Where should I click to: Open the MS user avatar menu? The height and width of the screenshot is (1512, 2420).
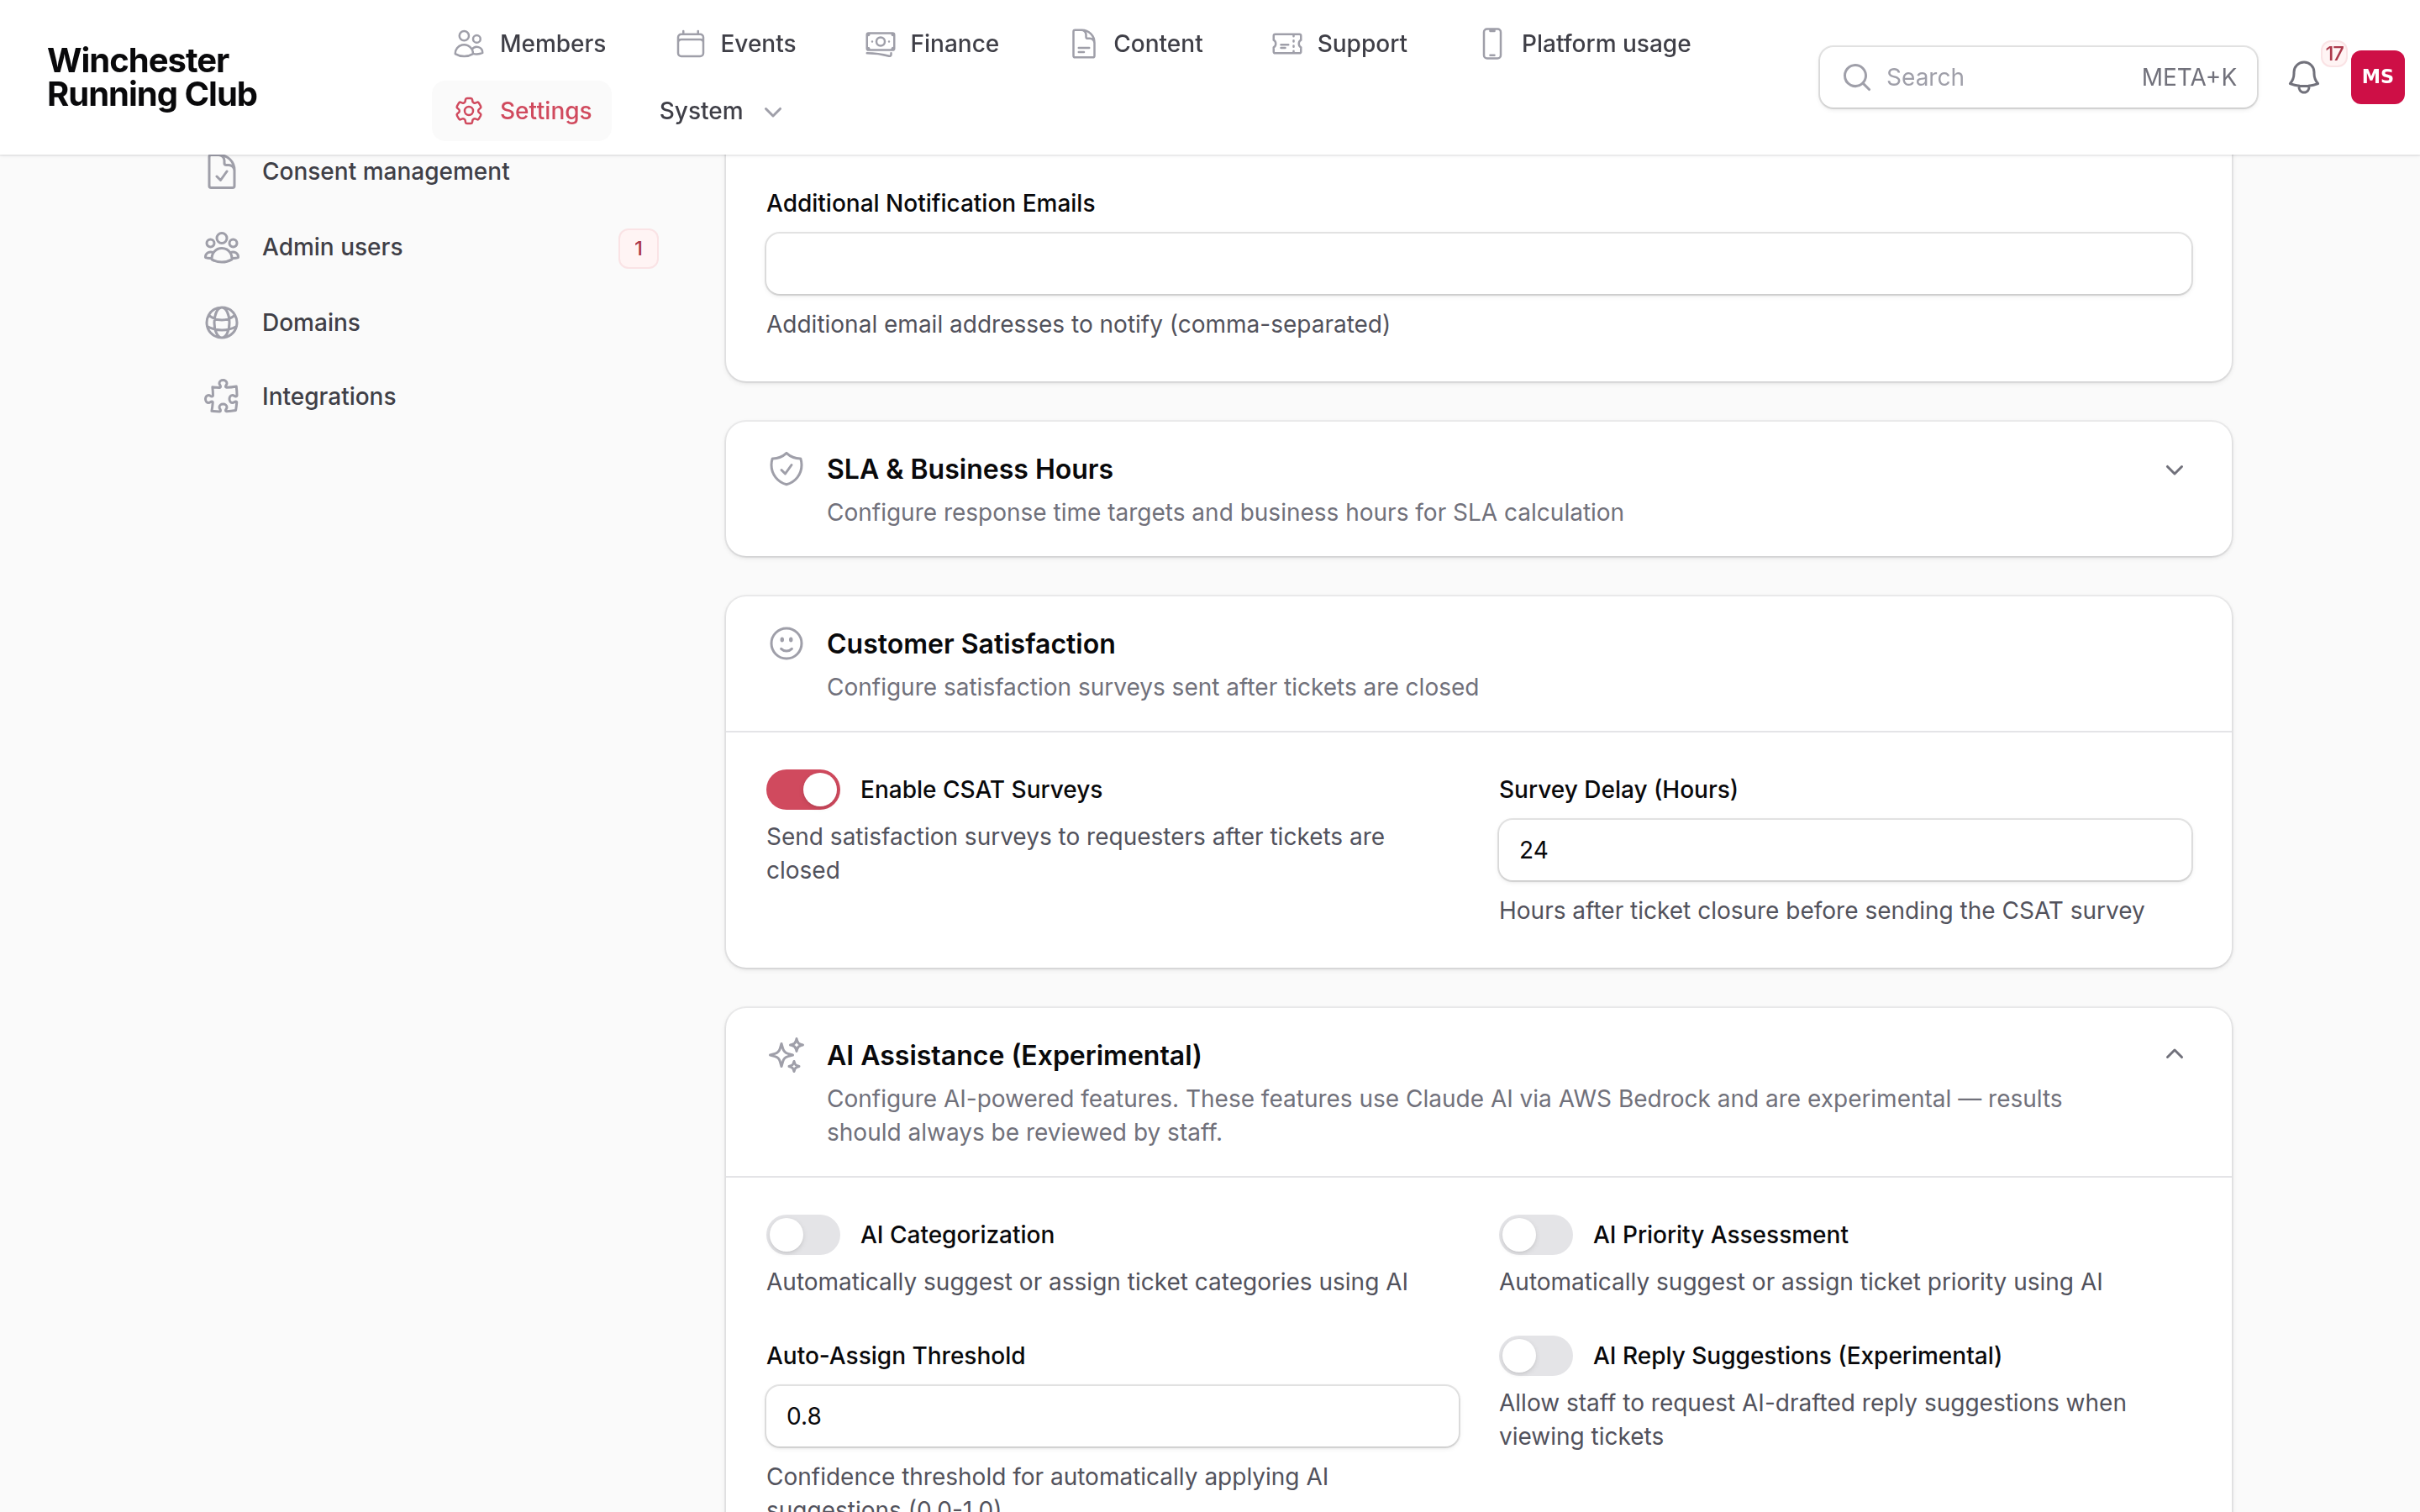2377,77
